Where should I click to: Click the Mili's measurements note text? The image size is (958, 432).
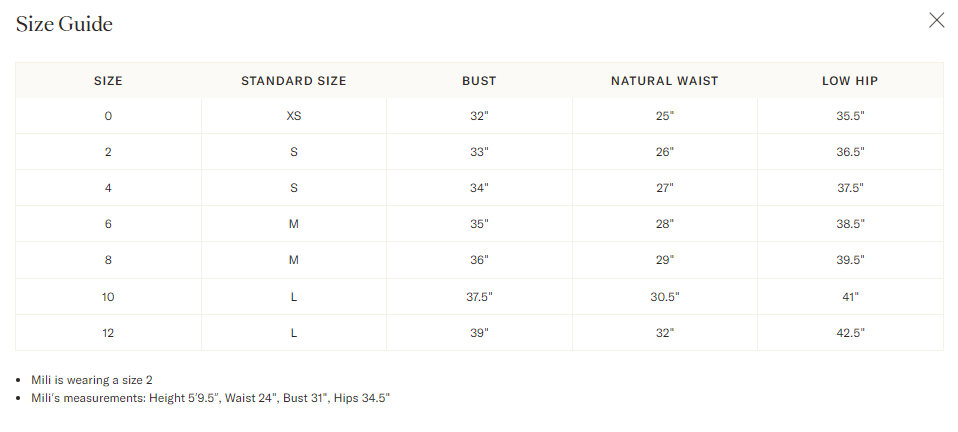click(x=210, y=398)
